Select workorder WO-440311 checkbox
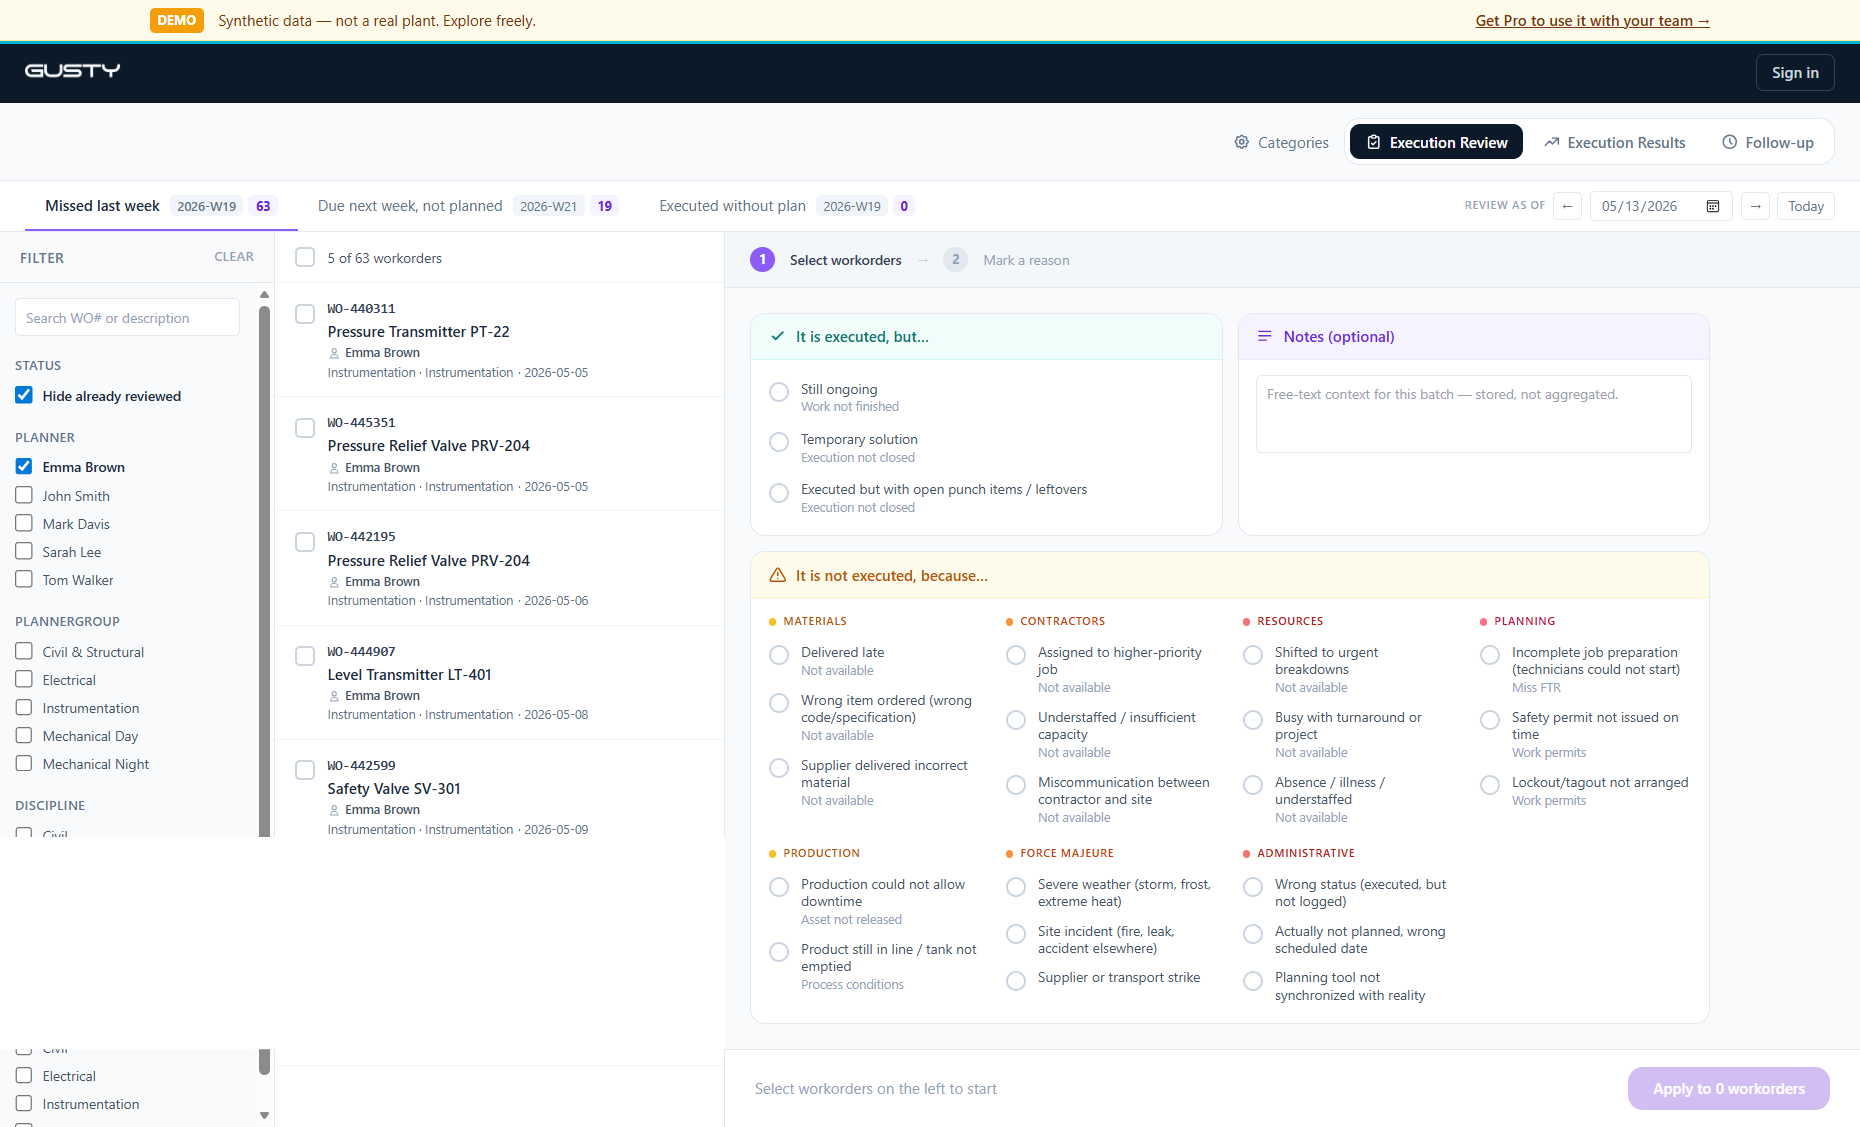The height and width of the screenshot is (1127, 1860). [x=305, y=314]
